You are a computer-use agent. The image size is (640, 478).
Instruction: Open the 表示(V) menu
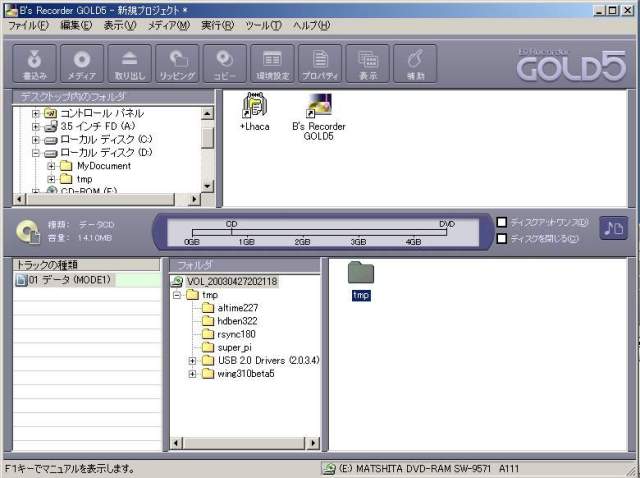coord(120,25)
